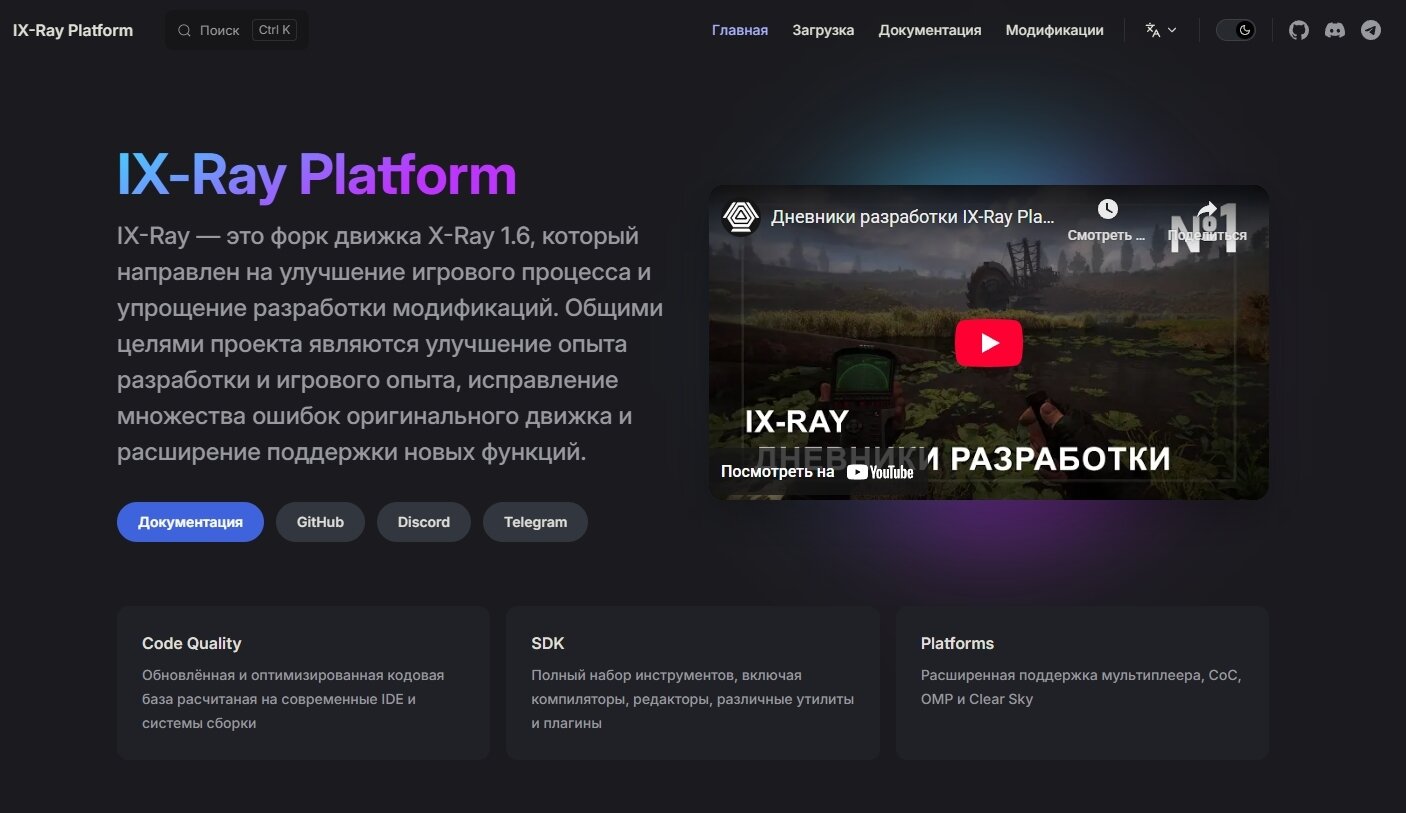1406x813 pixels.
Task: Click the Telegram hero button
Action: 535,522
